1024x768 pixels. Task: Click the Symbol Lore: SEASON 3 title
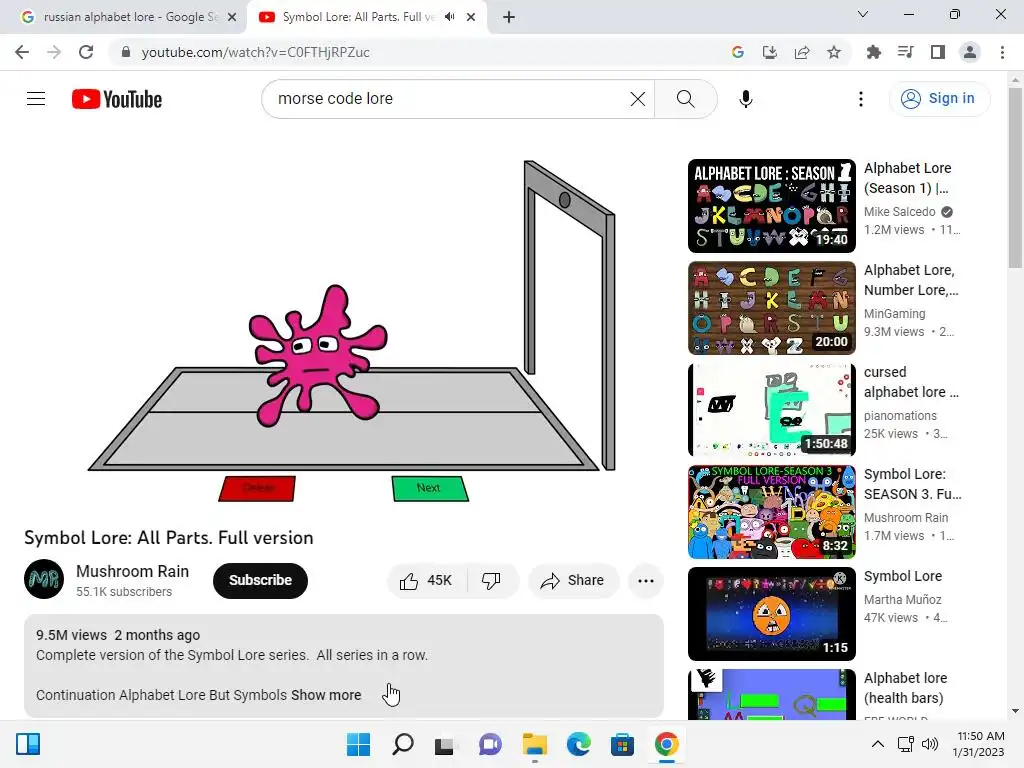[912, 484]
